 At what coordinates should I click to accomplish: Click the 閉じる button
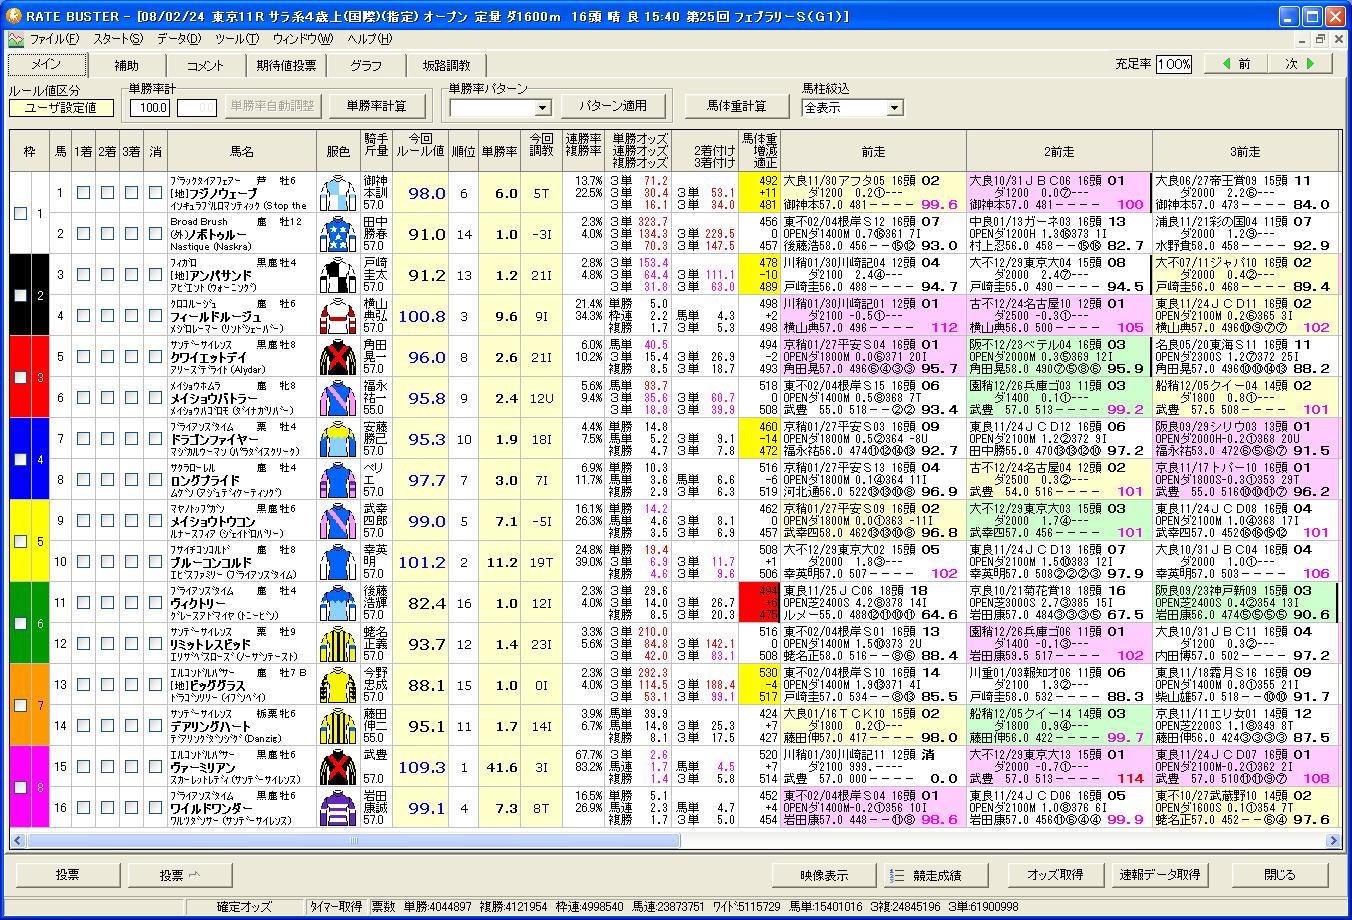pyautogui.click(x=1279, y=875)
